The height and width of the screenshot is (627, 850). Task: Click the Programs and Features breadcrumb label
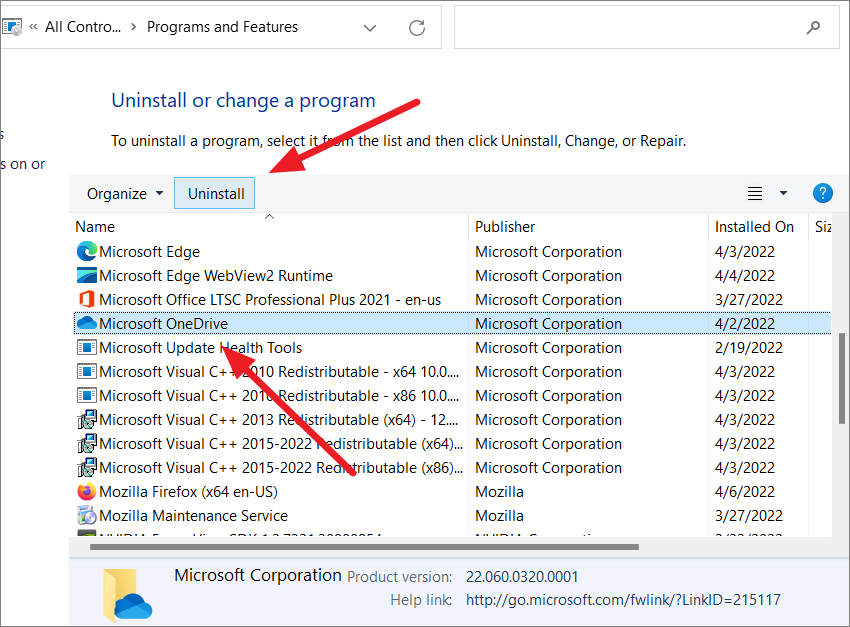click(222, 27)
